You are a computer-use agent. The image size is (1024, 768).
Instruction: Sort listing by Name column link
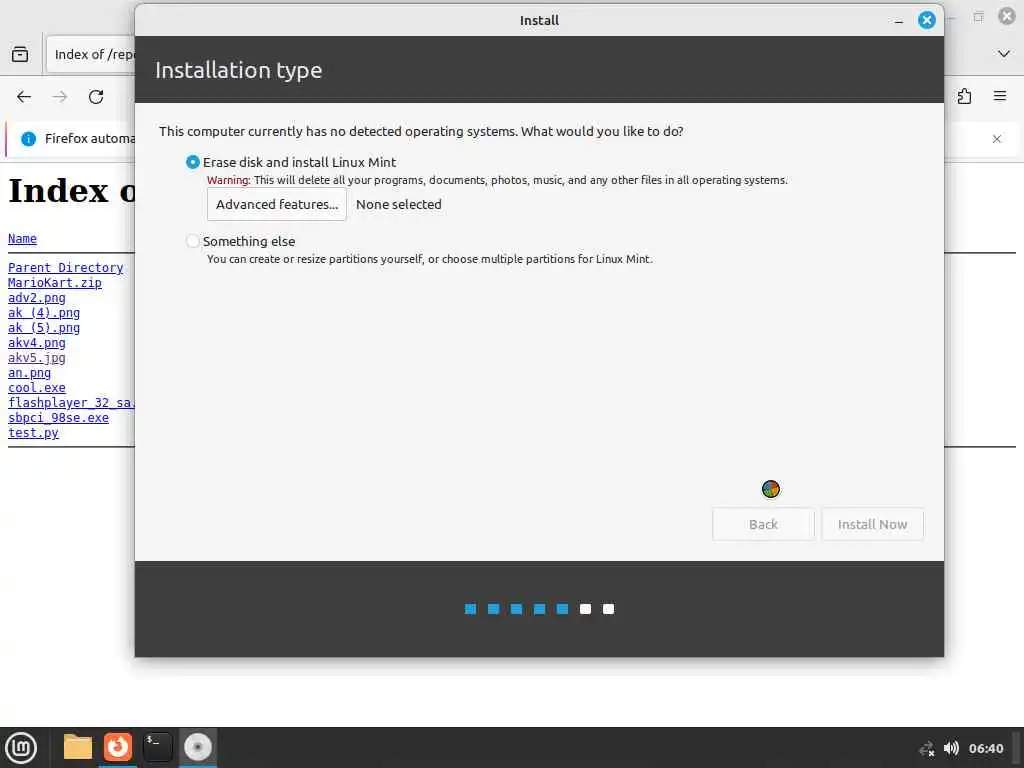22,239
